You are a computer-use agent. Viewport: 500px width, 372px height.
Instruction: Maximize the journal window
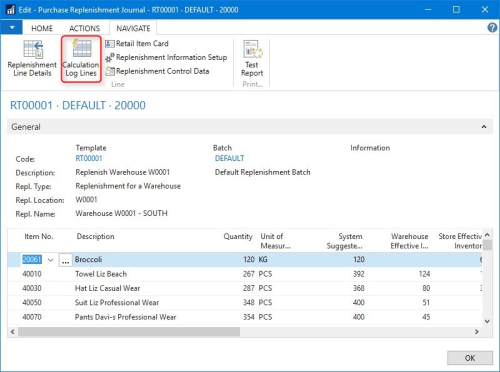tap(456, 10)
